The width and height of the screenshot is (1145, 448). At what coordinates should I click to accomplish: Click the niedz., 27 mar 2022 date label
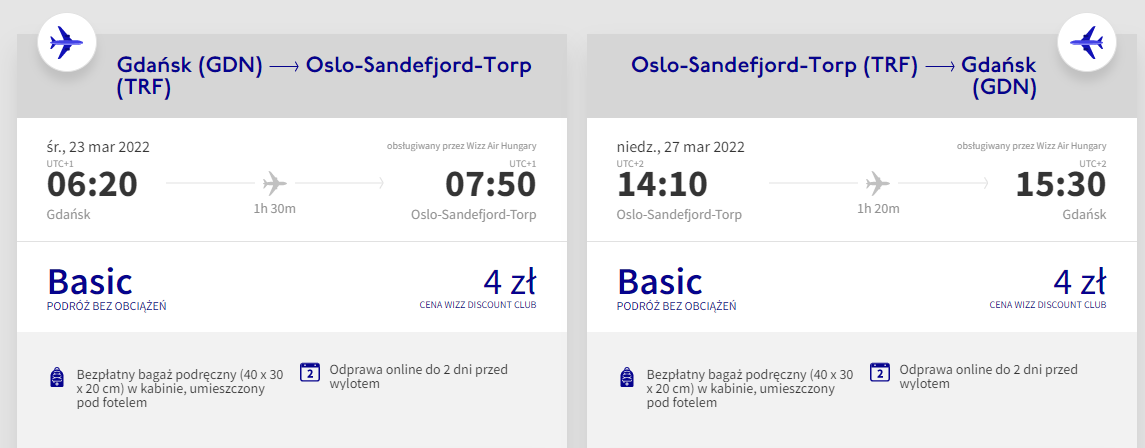681,147
